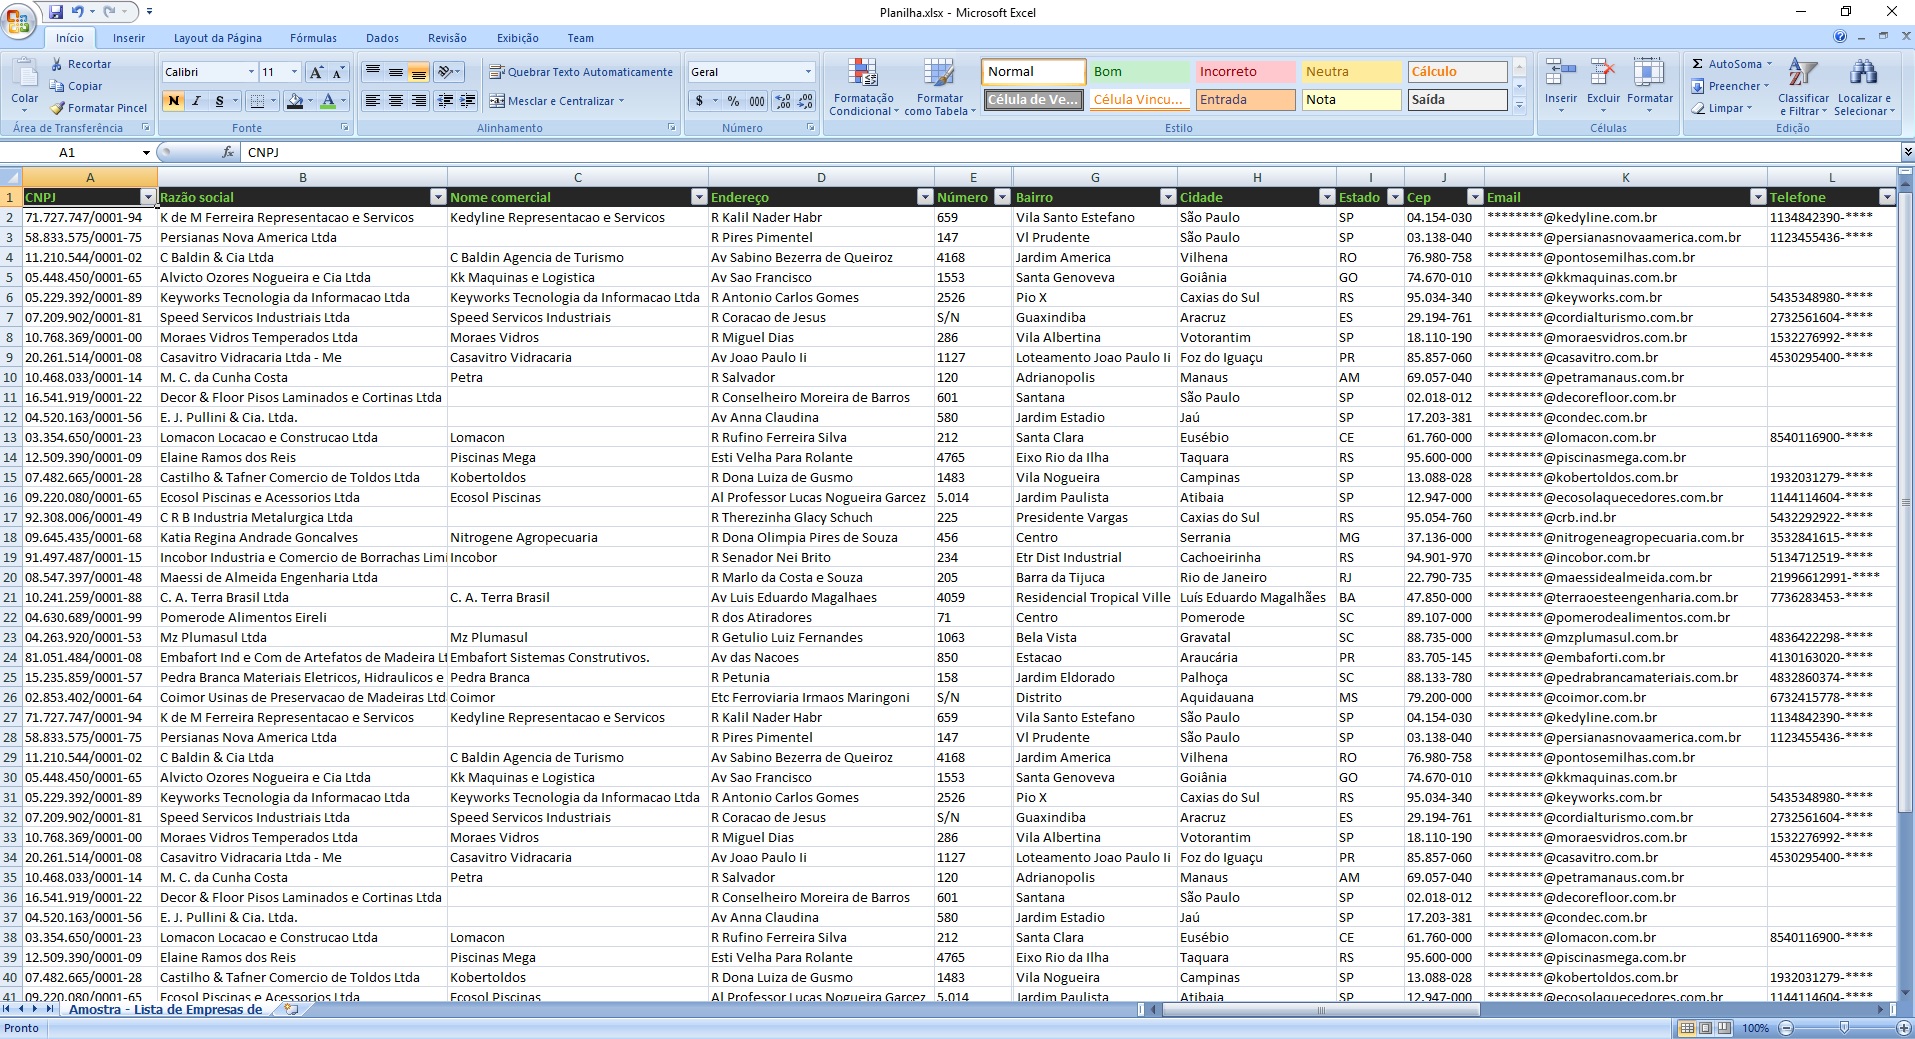This screenshot has height=1039, width=1915.
Task: Open the Limpar clear menu
Action: click(x=1722, y=108)
